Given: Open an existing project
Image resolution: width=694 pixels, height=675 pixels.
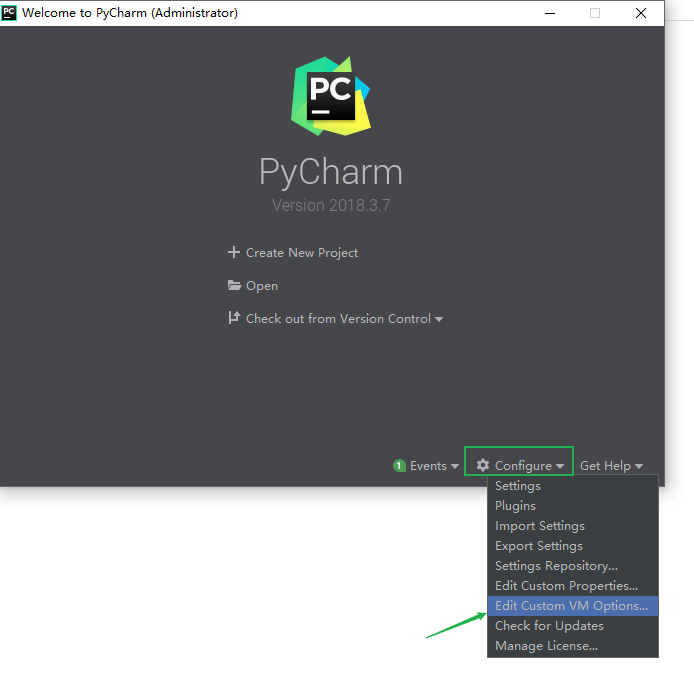Looking at the screenshot, I should 253,286.
